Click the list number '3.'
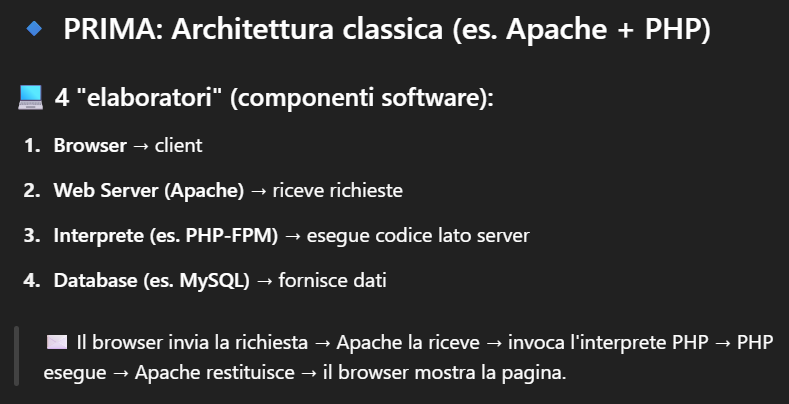The image size is (789, 404). click(32, 236)
